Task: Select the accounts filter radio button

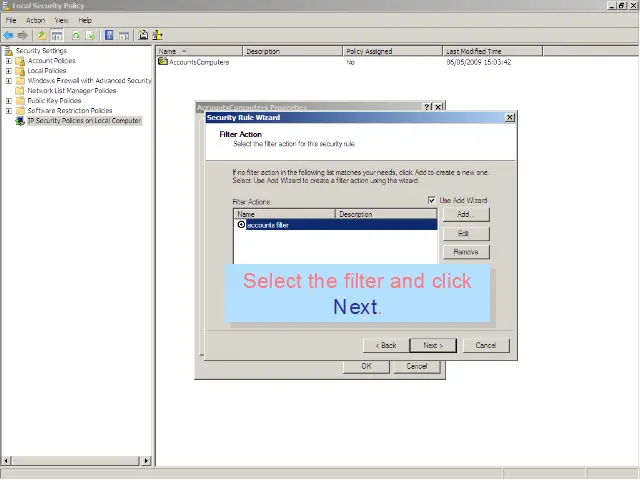Action: tap(241, 225)
